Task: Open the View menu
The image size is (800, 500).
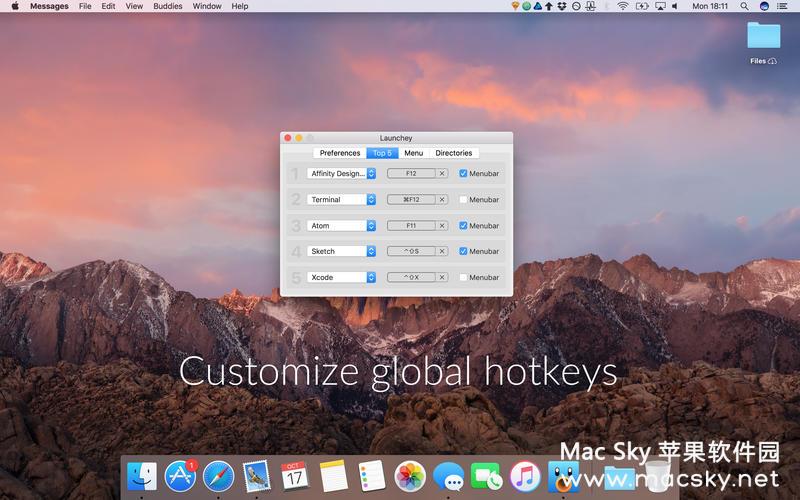Action: [134, 6]
